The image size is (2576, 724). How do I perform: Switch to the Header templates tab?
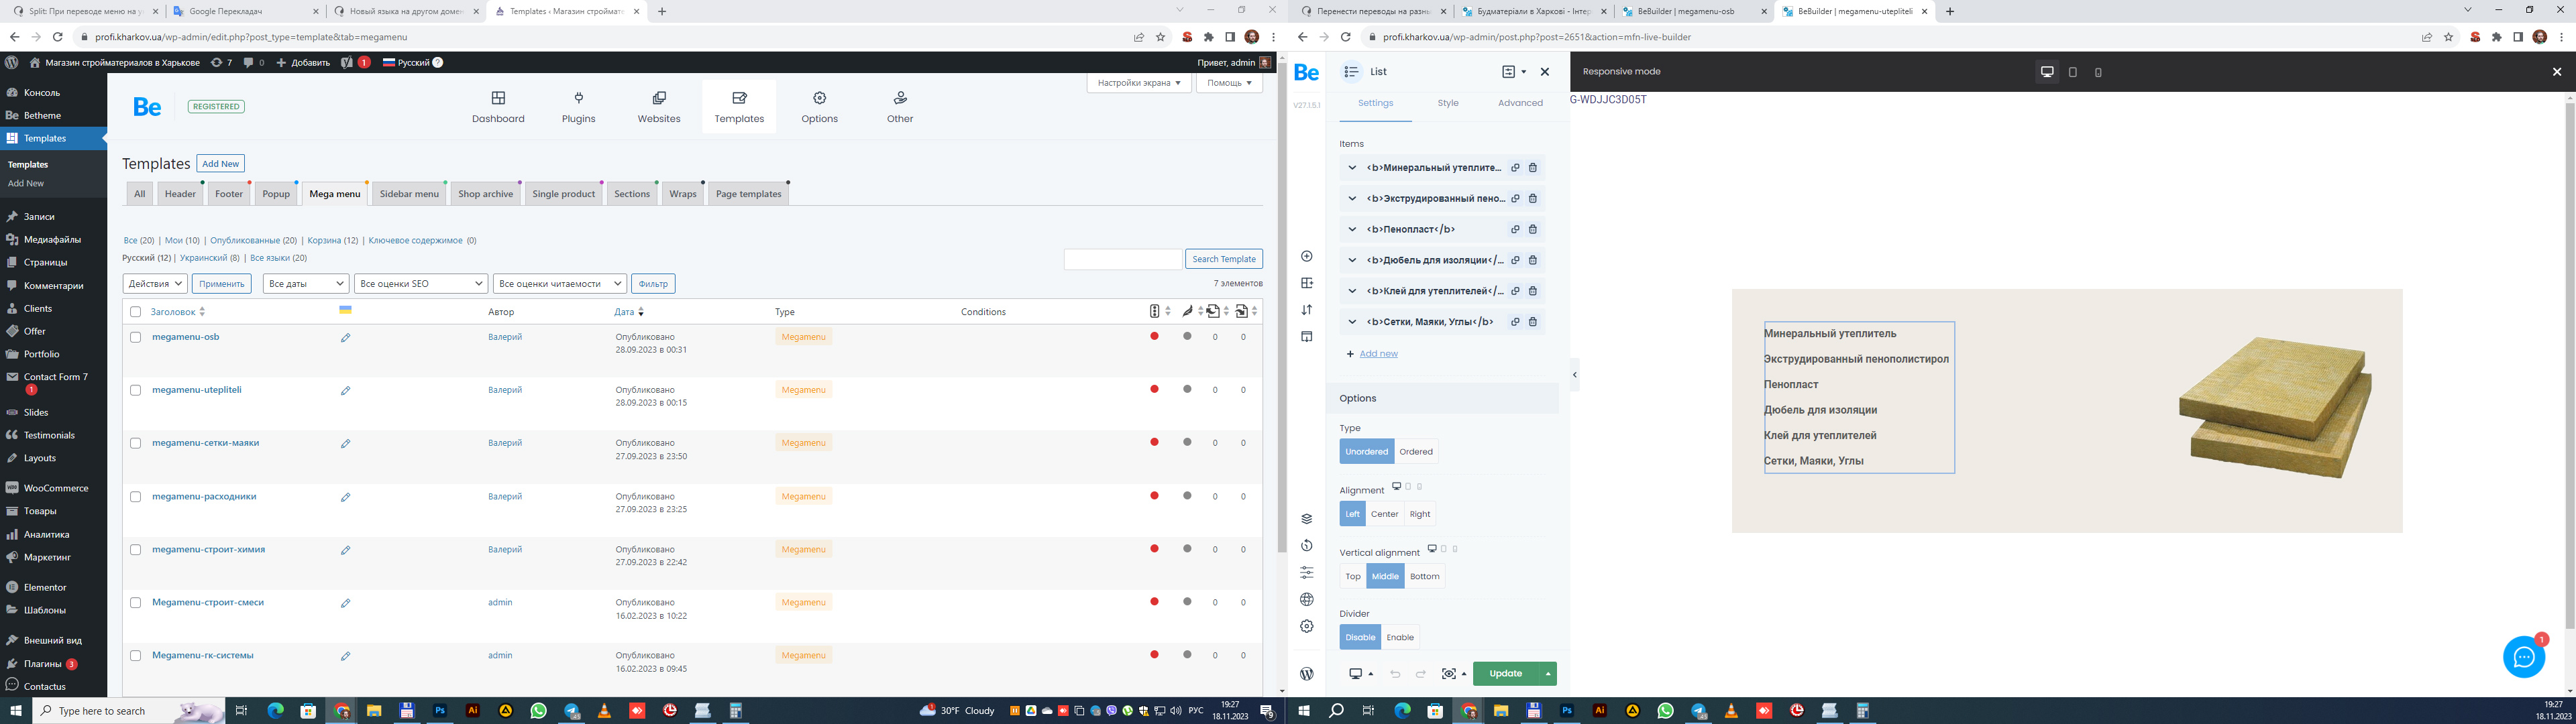tap(180, 194)
